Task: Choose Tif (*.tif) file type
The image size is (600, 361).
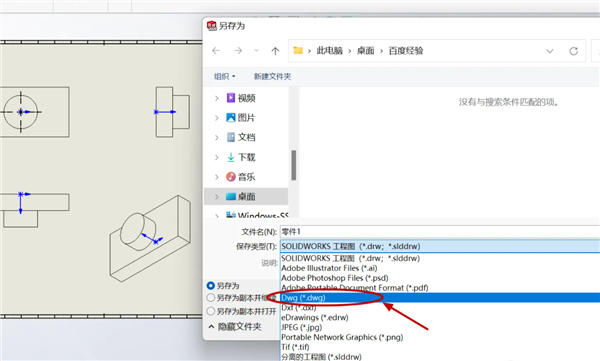Action: tap(440, 347)
